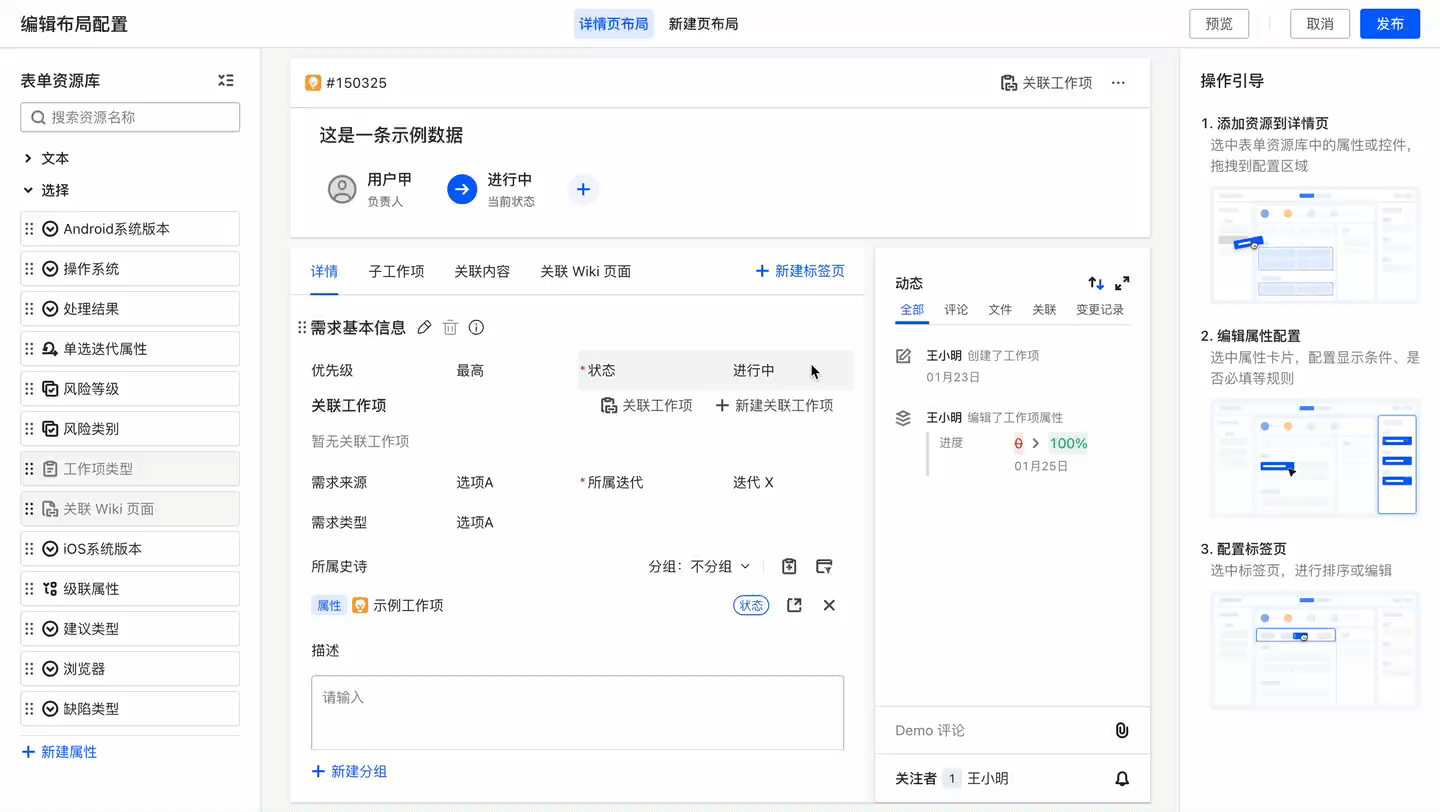The height and width of the screenshot is (812, 1440).
Task: Edit 需求基本信息 group with pencil icon
Action: (x=424, y=327)
